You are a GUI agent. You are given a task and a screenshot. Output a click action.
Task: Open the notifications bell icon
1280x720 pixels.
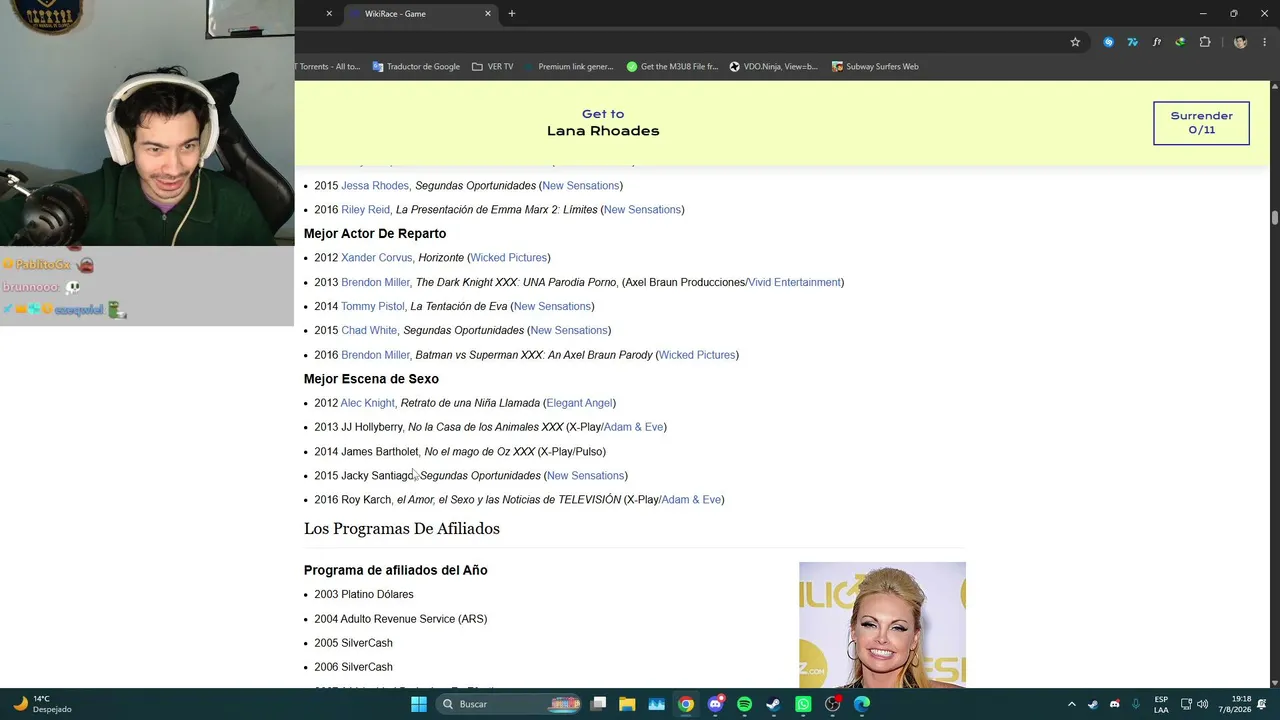(x=1262, y=704)
